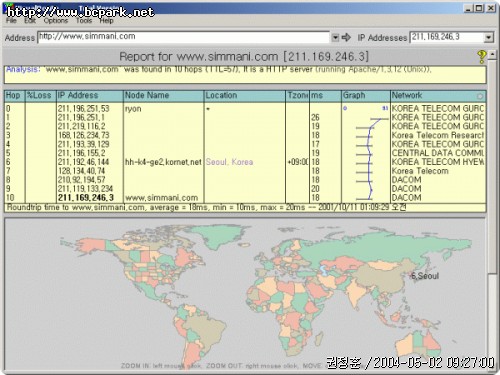Click the Seoul marker on world map
This screenshot has width=500, height=375.
coord(425,276)
